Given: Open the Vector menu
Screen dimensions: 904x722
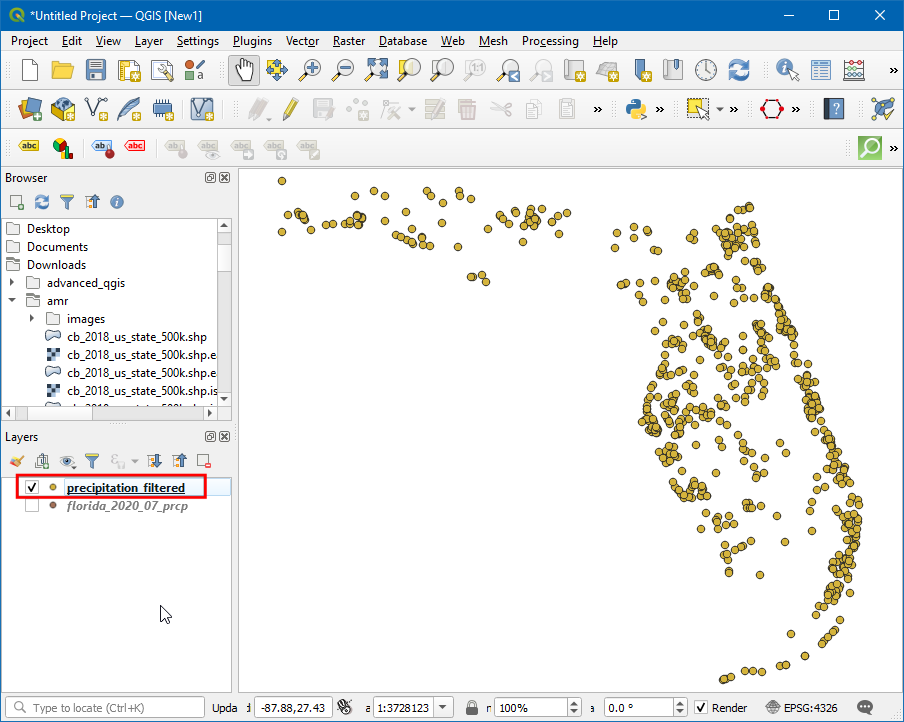Looking at the screenshot, I should (302, 41).
